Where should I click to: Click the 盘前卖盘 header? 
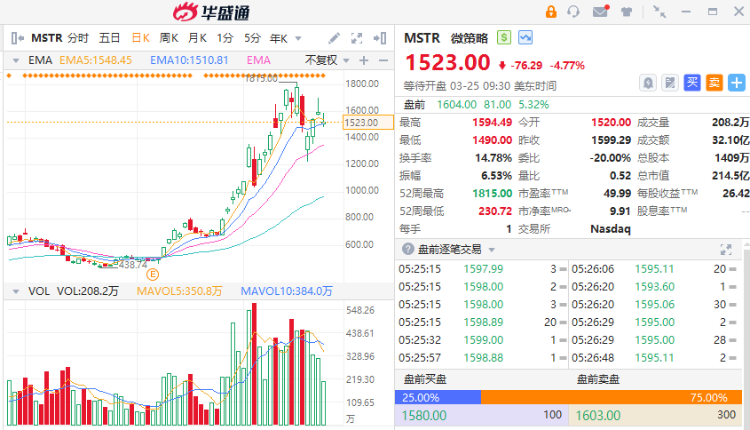tap(598, 379)
